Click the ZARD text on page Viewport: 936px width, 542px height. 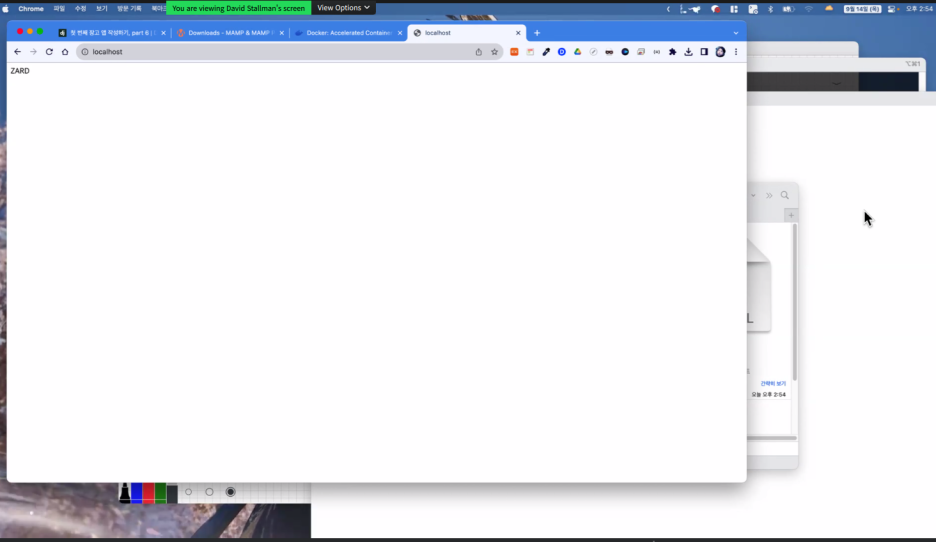click(20, 71)
